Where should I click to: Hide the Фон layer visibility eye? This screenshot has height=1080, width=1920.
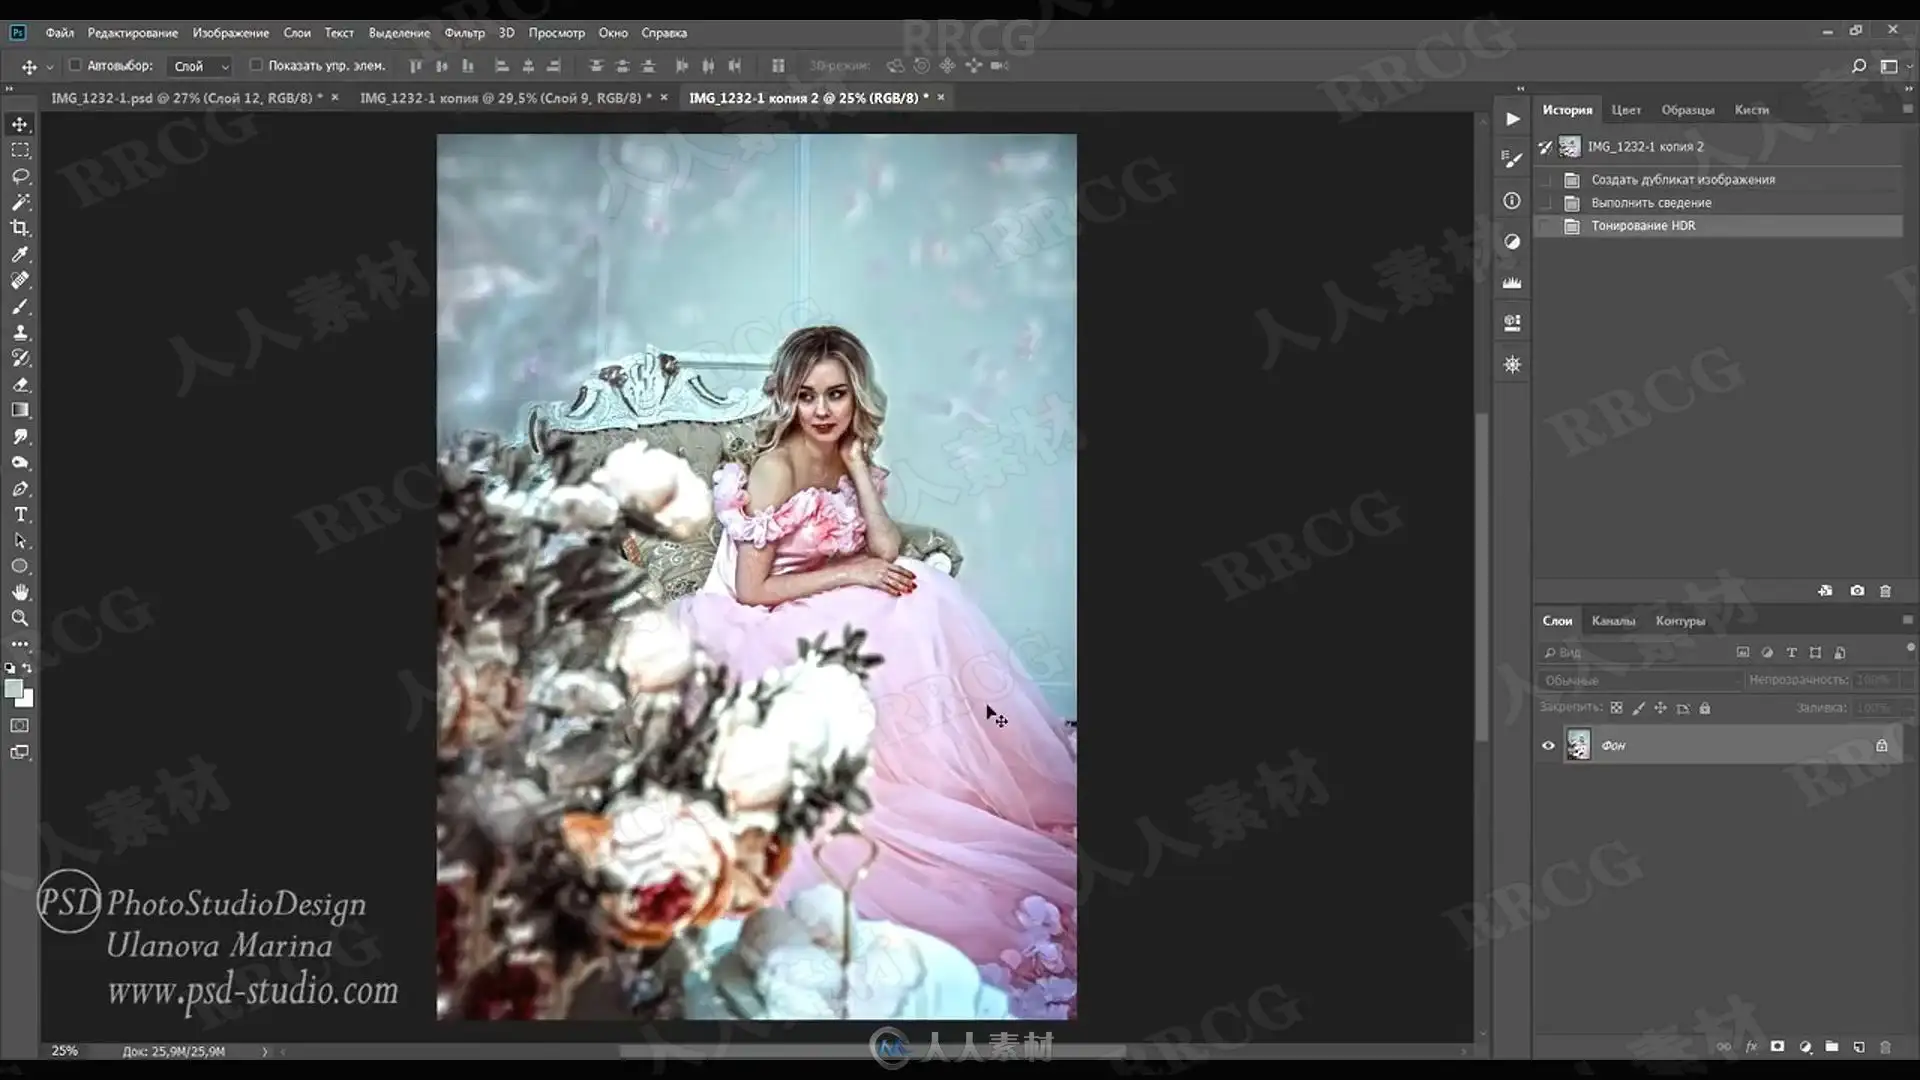[x=1548, y=745]
